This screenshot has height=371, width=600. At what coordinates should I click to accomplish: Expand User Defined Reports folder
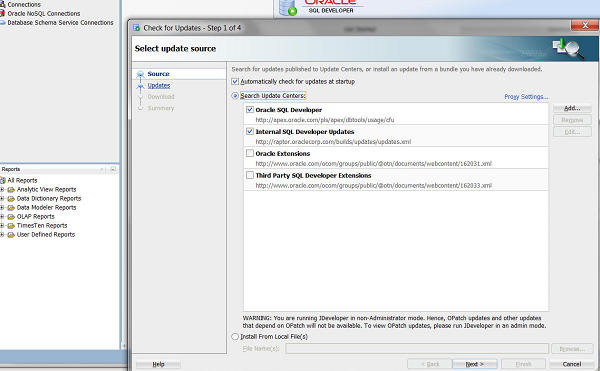pyautogui.click(x=2, y=235)
